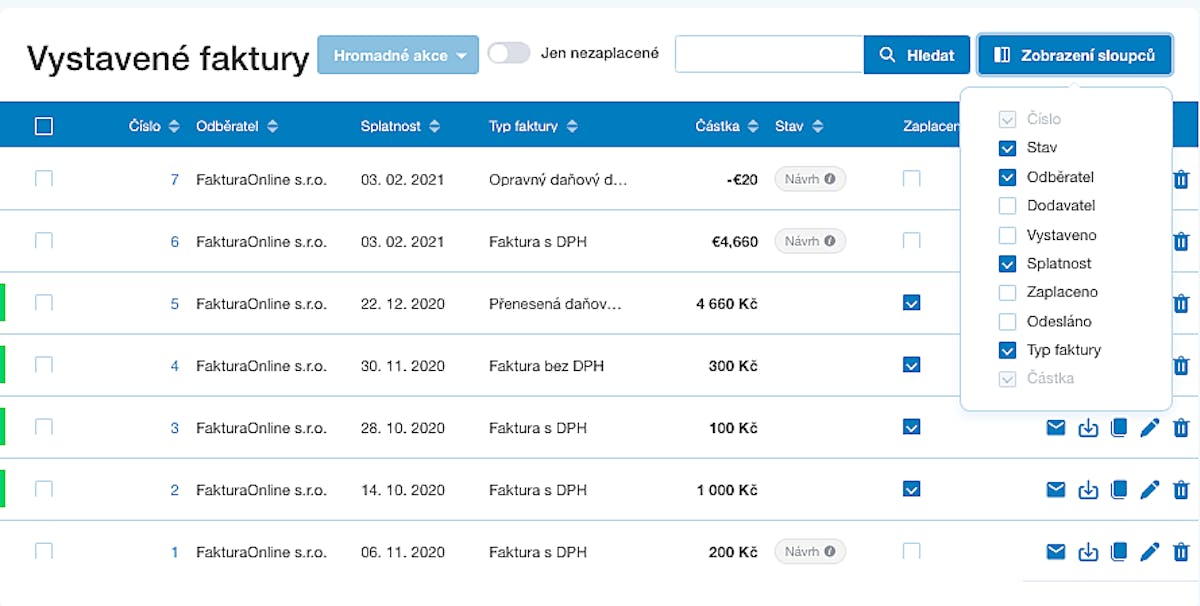Show info icon on invoice 6 Návrh badge
Screen dimensions: 1200x606
830,242
